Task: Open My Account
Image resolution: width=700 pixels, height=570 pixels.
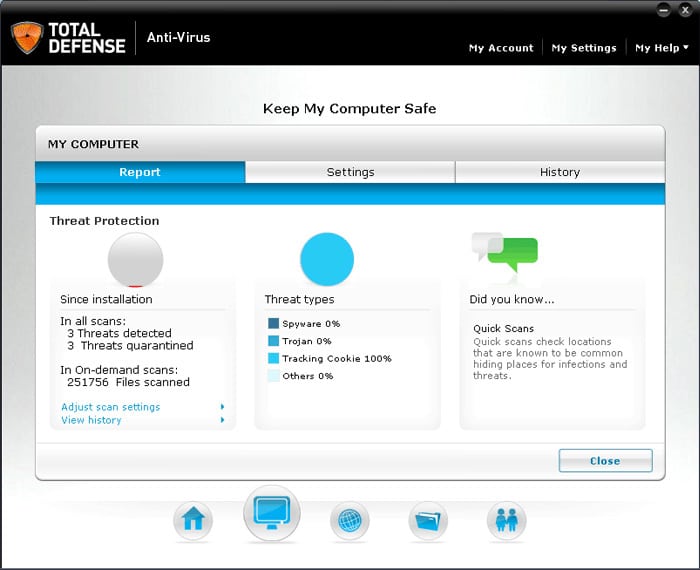Action: click(x=501, y=48)
